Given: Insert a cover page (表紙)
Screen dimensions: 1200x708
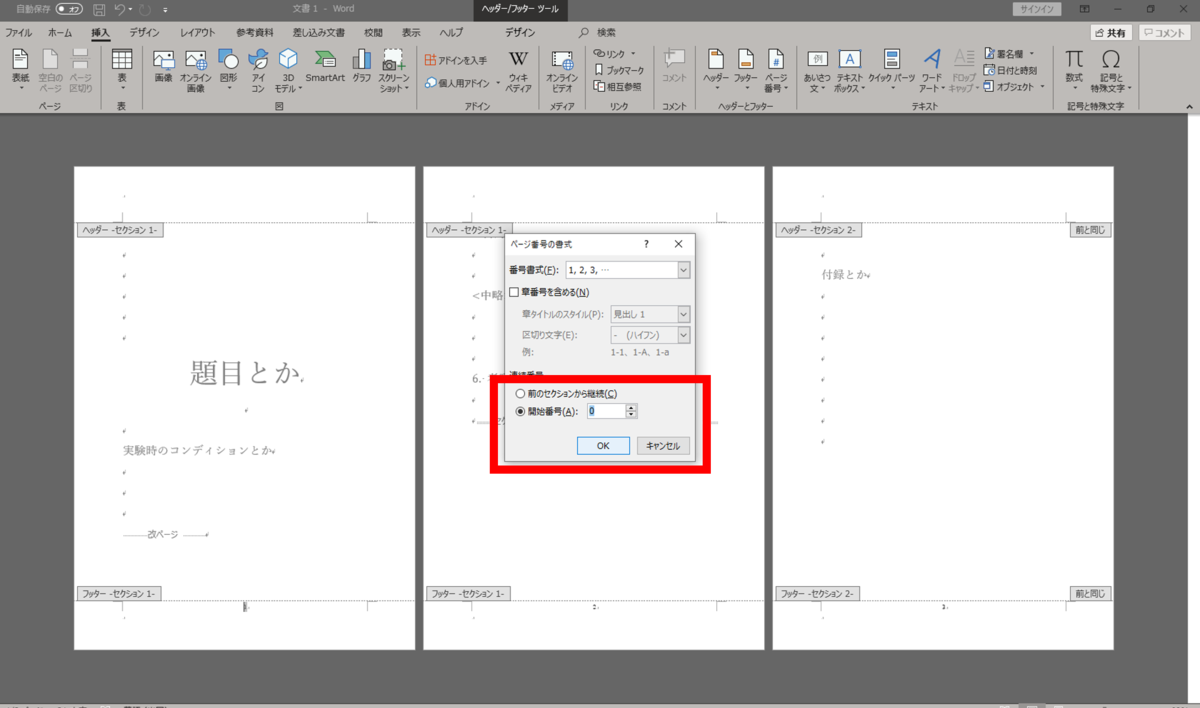Looking at the screenshot, I should click(x=20, y=70).
